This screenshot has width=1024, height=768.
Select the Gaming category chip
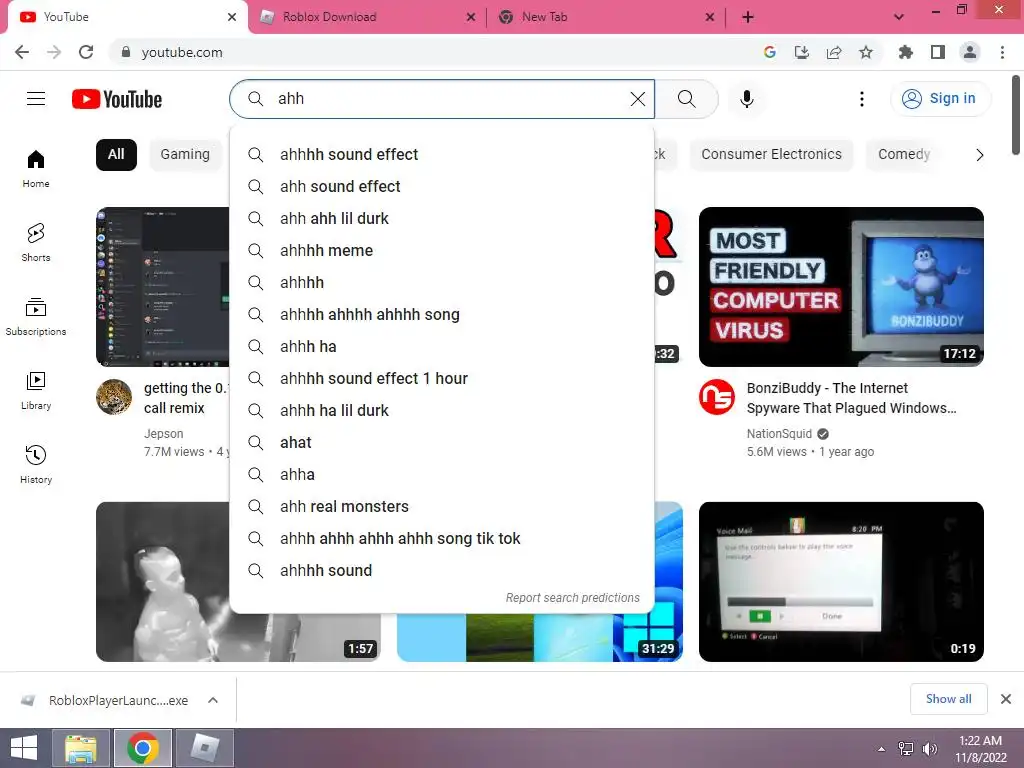pos(185,155)
